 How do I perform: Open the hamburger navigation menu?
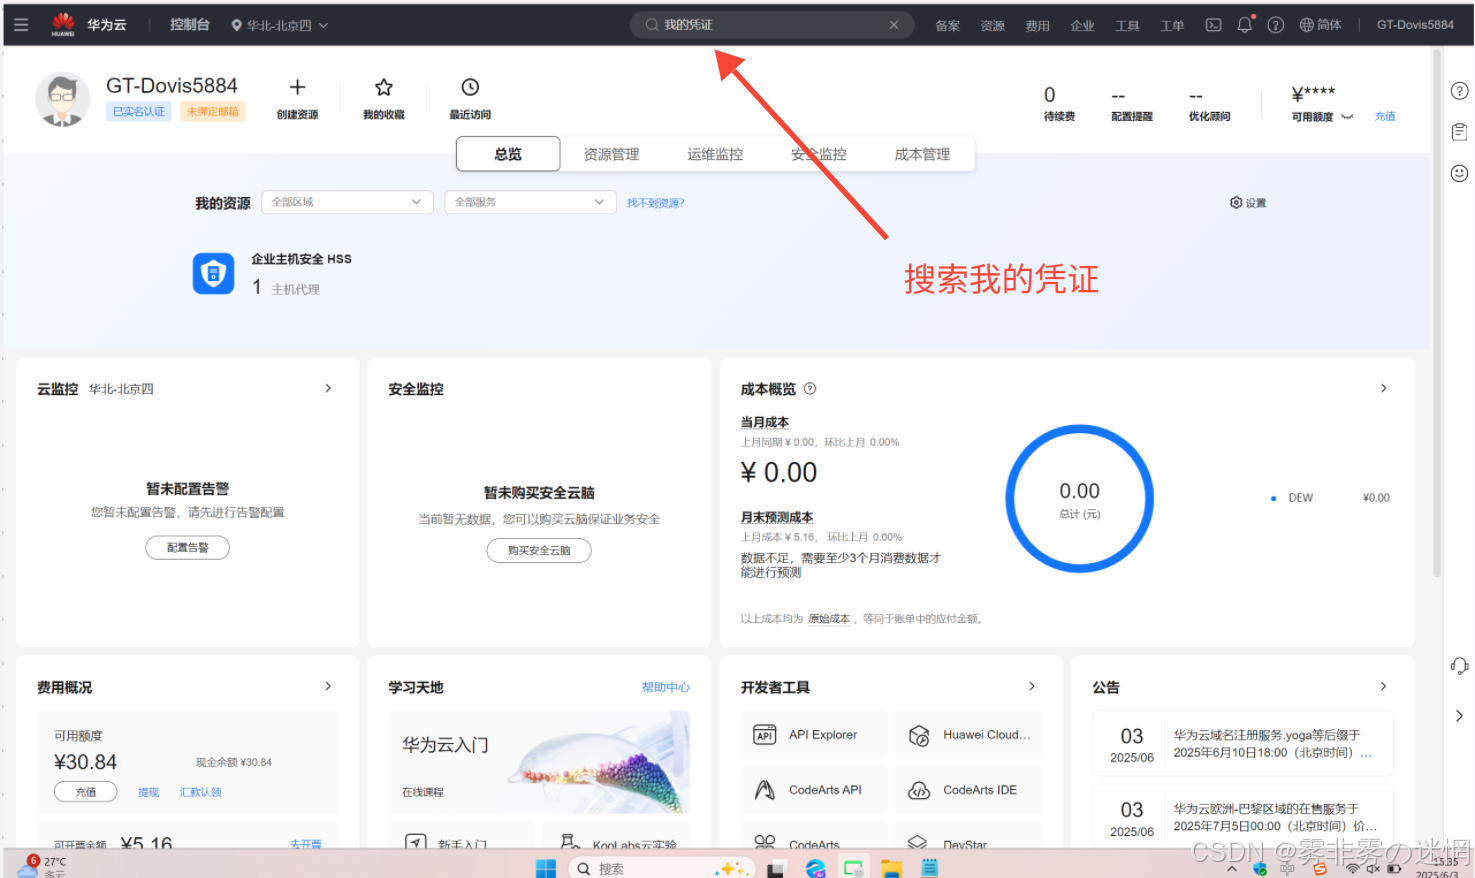pyautogui.click(x=21, y=25)
